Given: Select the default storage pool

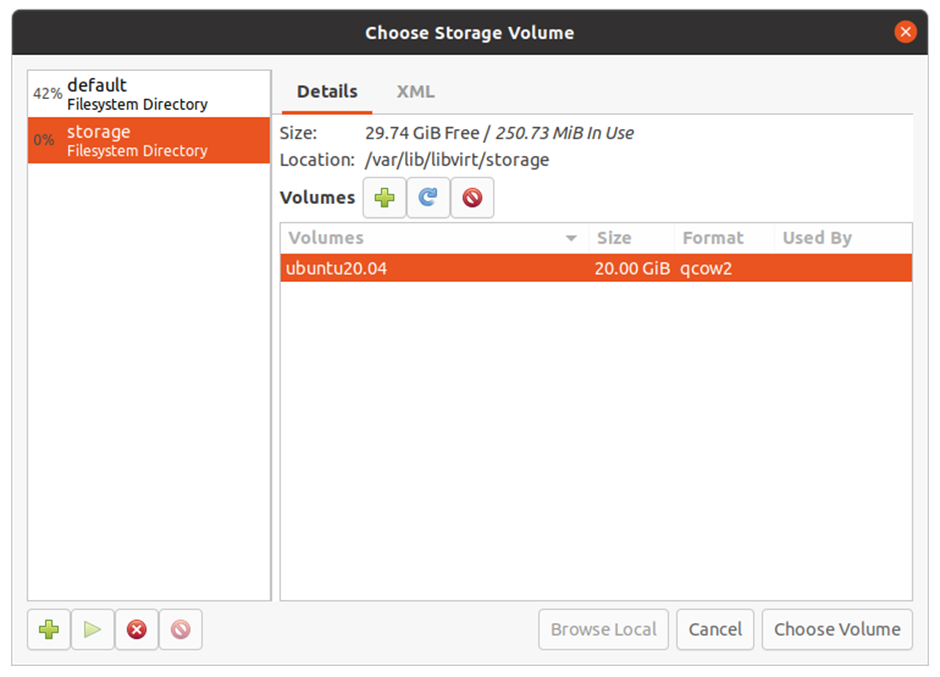Looking at the screenshot, I should tap(149, 94).
